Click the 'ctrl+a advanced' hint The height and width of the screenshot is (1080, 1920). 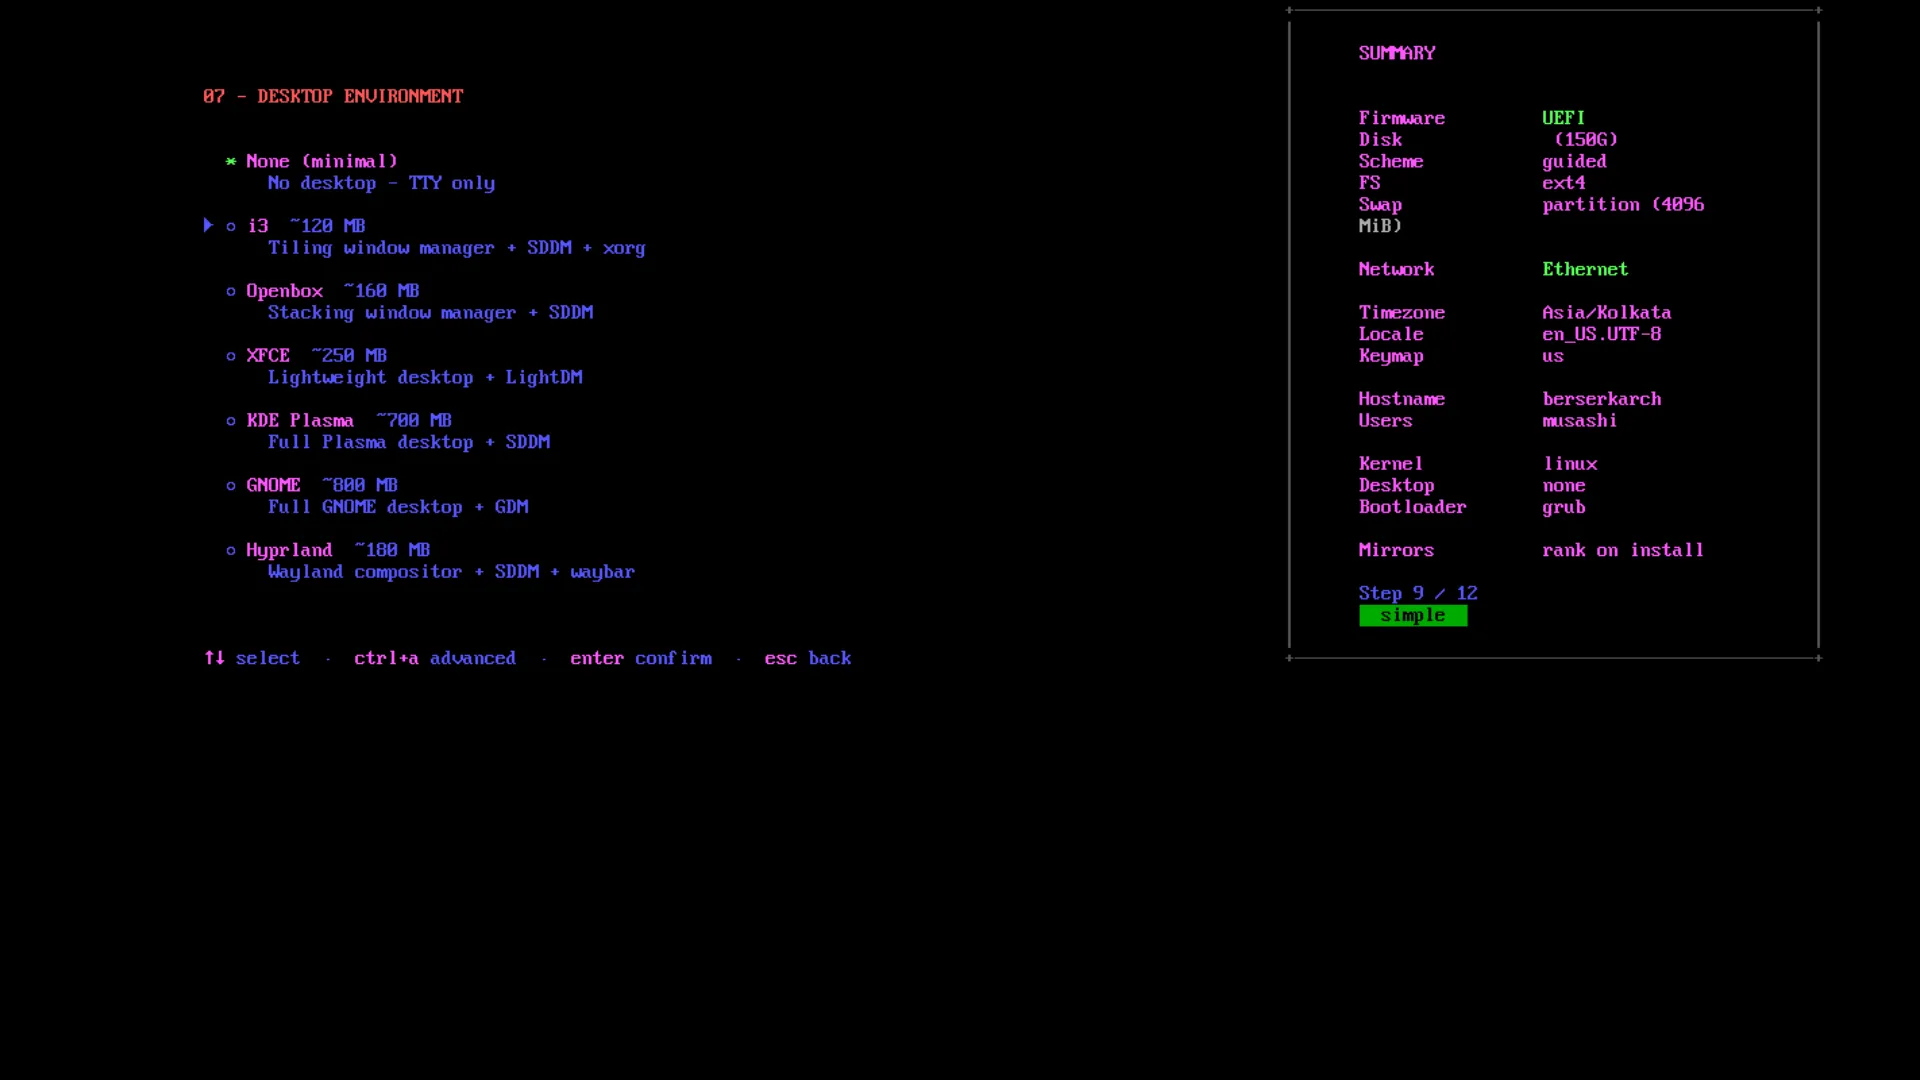tap(435, 659)
